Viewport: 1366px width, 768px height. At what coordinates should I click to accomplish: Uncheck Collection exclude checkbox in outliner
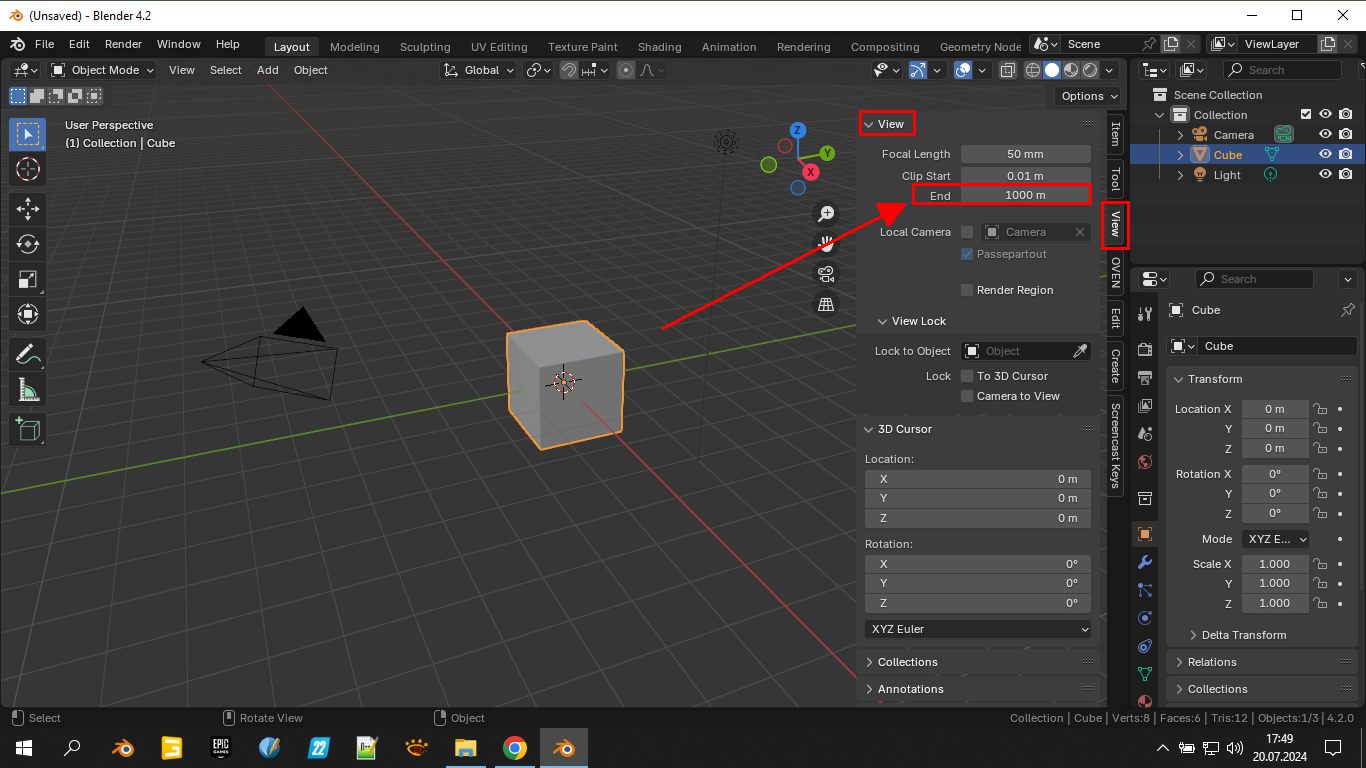1305,115
